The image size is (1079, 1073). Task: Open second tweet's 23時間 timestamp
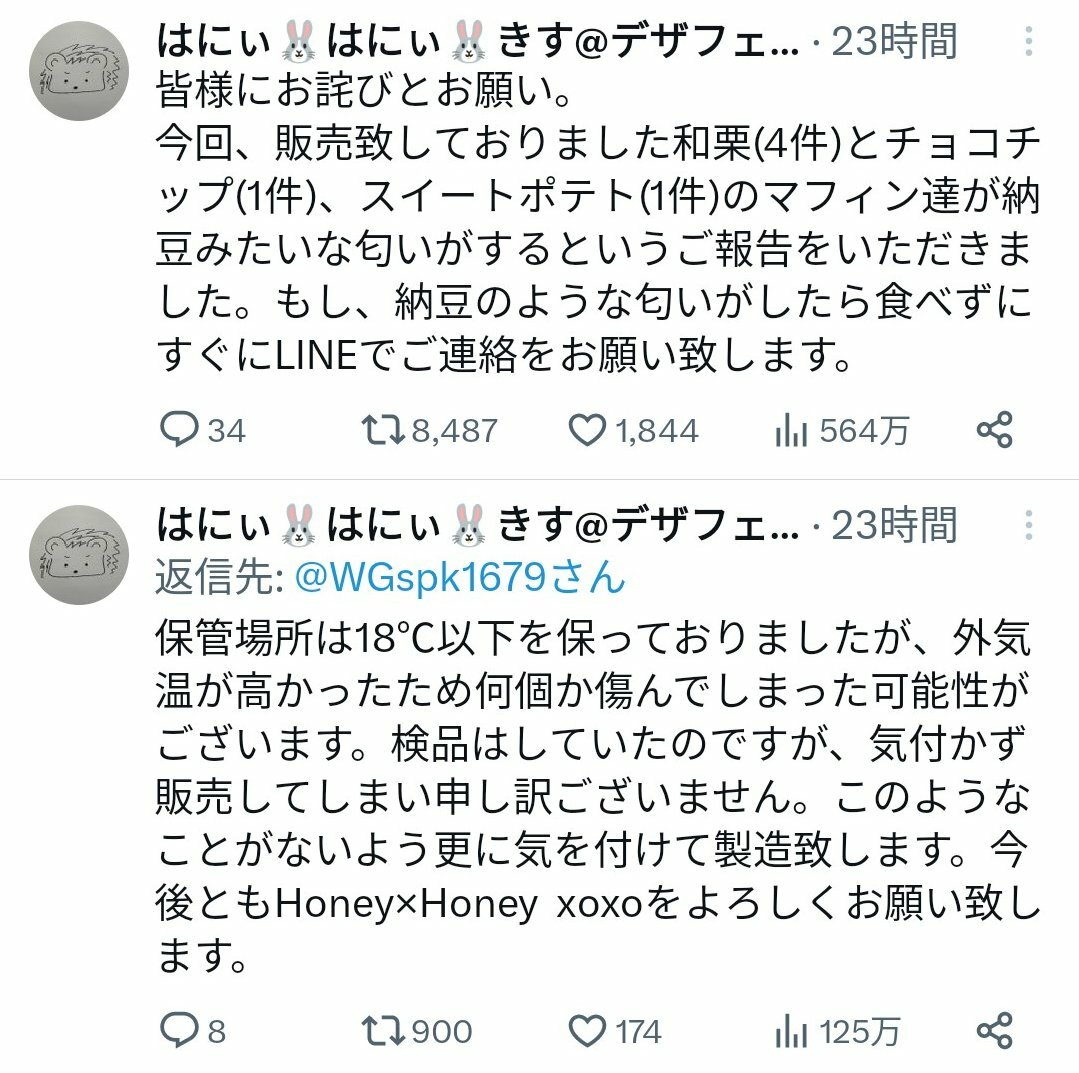pos(895,525)
